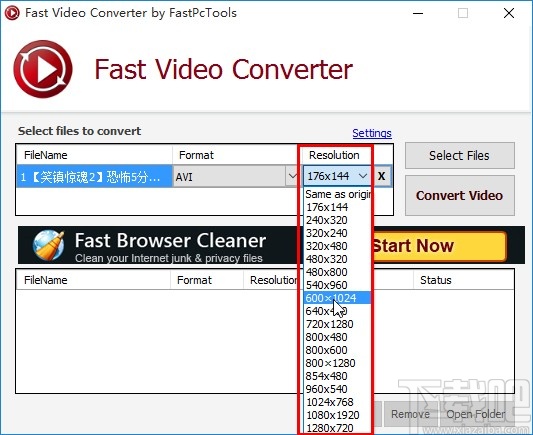This screenshot has width=533, height=435.
Task: Click Start Now on the cleaner banner
Action: 440,245
